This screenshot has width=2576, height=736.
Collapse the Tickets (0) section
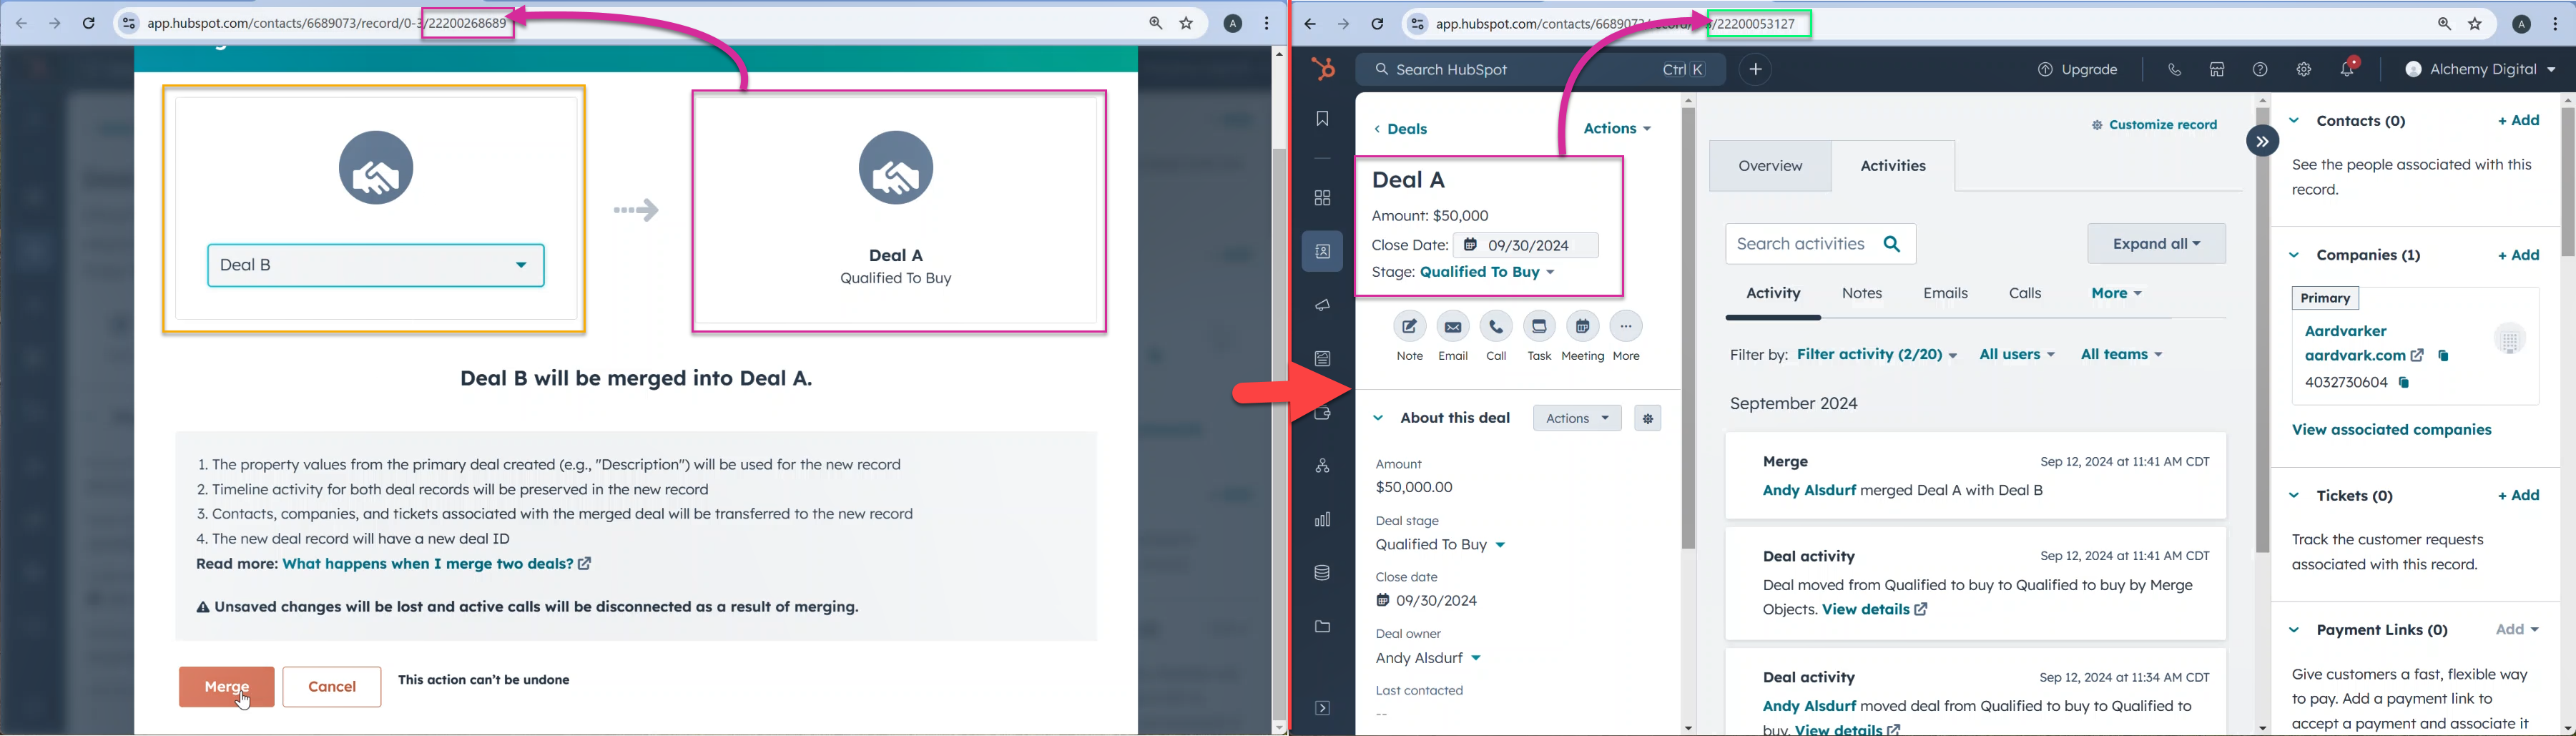(x=2294, y=496)
